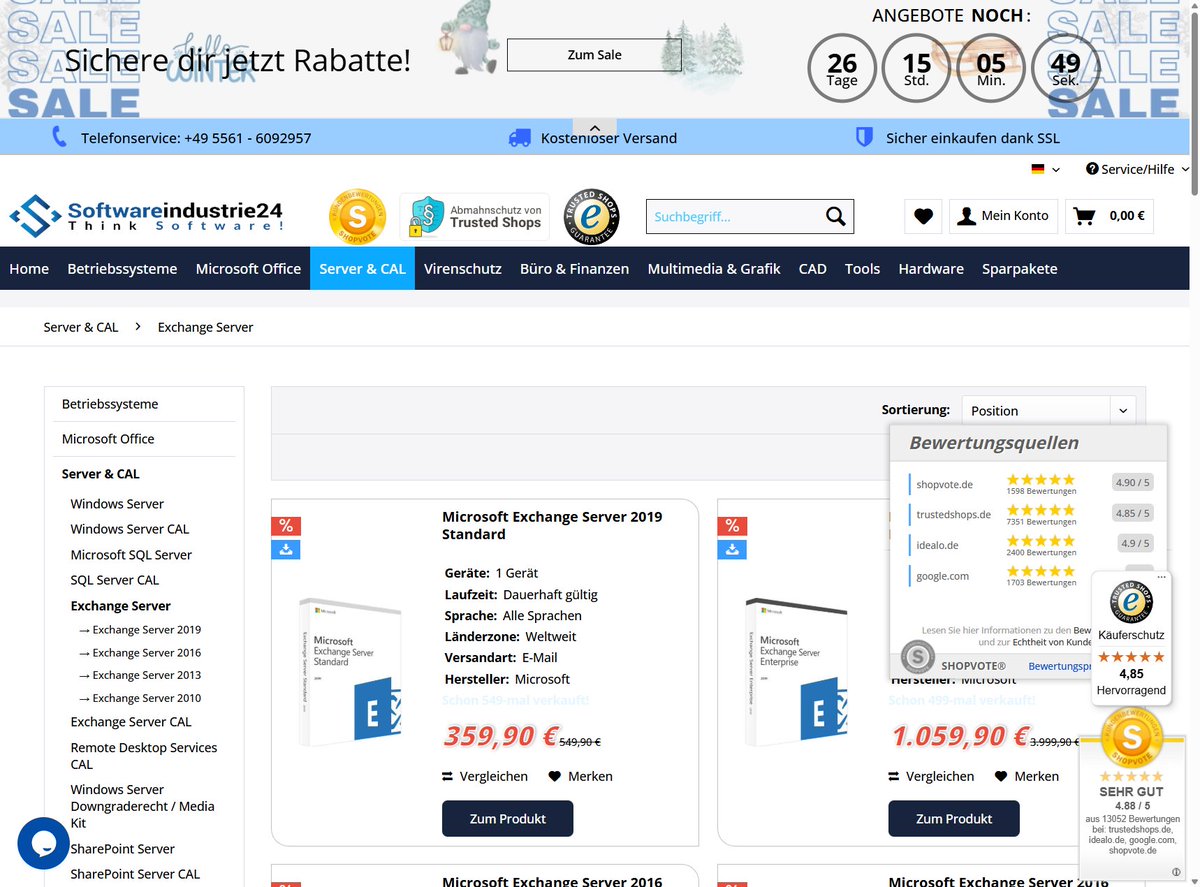This screenshot has width=1200, height=887.
Task: Open the German flag language dropdown
Action: coord(1046,169)
